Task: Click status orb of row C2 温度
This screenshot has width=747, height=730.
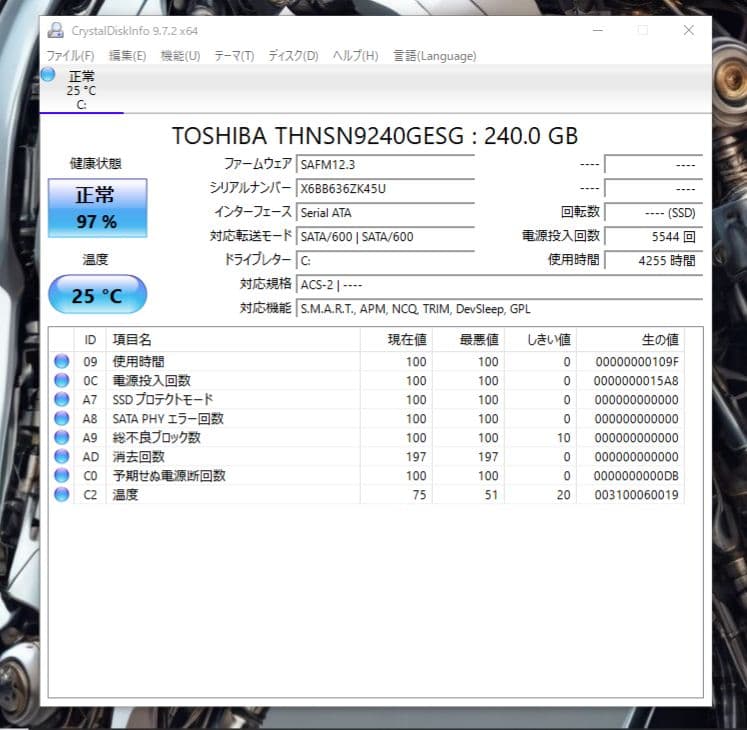Action: [61, 495]
